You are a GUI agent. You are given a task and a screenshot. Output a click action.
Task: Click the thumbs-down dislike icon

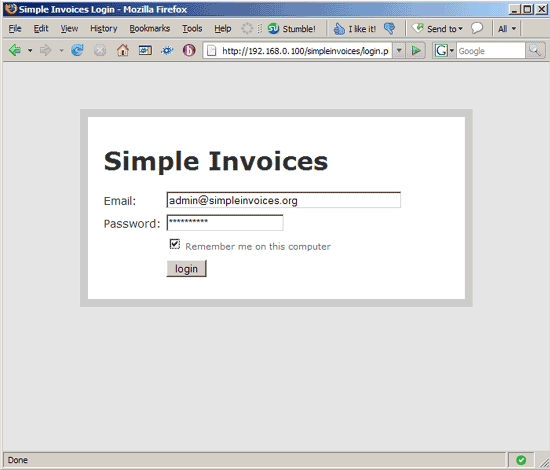pyautogui.click(x=389, y=28)
